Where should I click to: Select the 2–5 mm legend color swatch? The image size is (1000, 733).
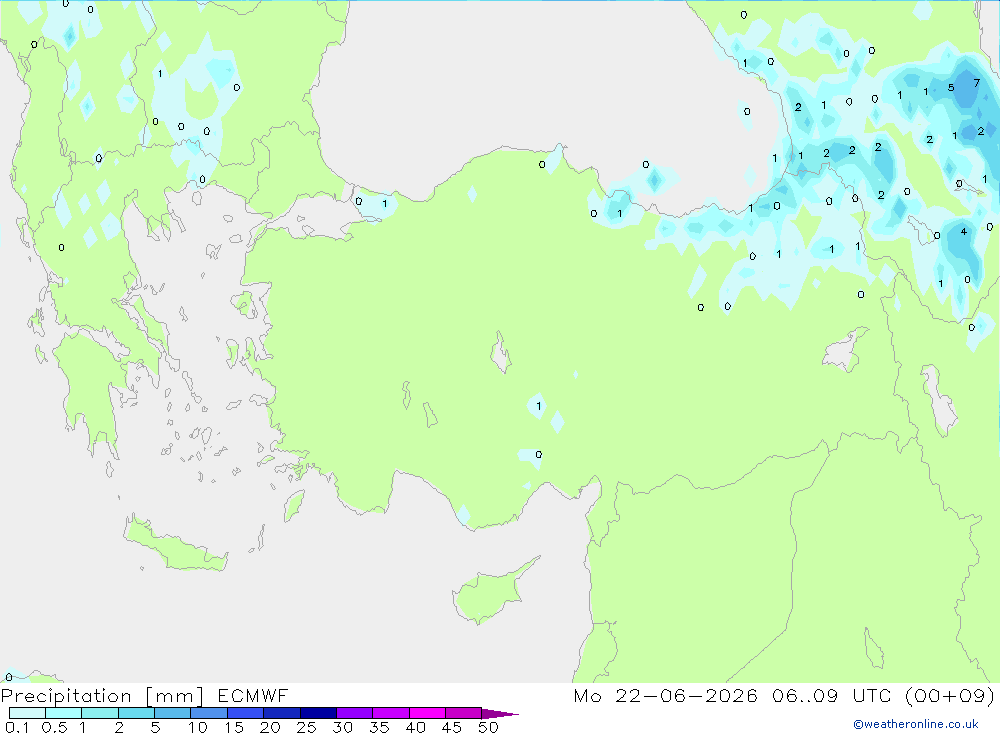tap(136, 713)
